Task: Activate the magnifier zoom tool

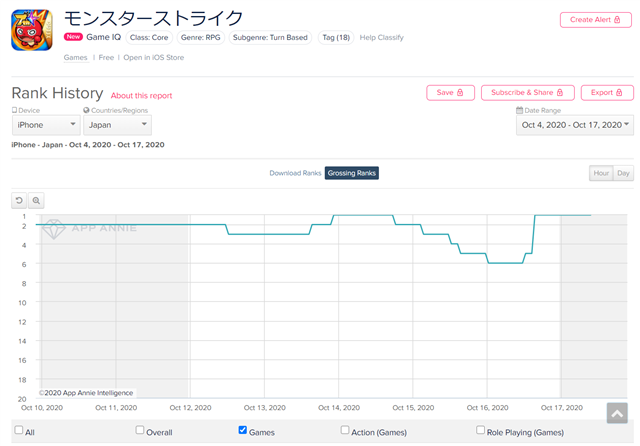Action: pyautogui.click(x=36, y=200)
